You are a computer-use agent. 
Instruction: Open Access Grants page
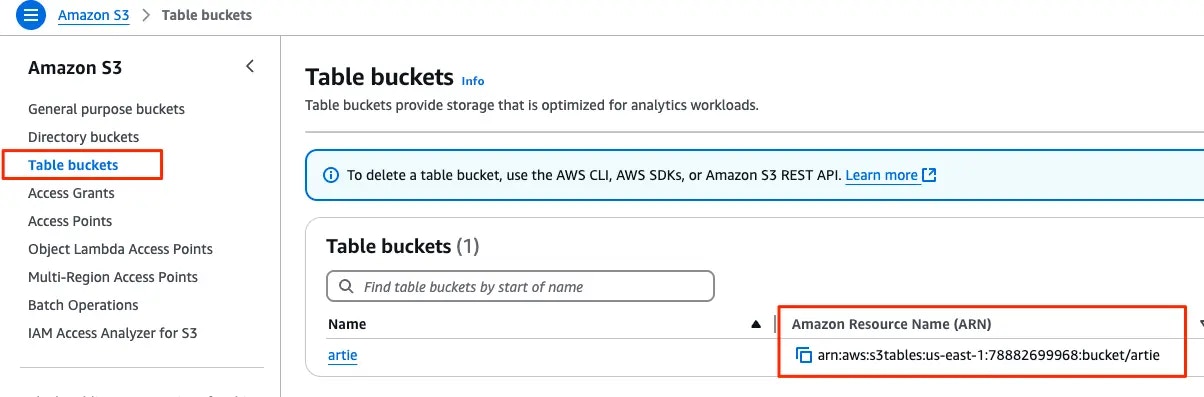(x=71, y=193)
